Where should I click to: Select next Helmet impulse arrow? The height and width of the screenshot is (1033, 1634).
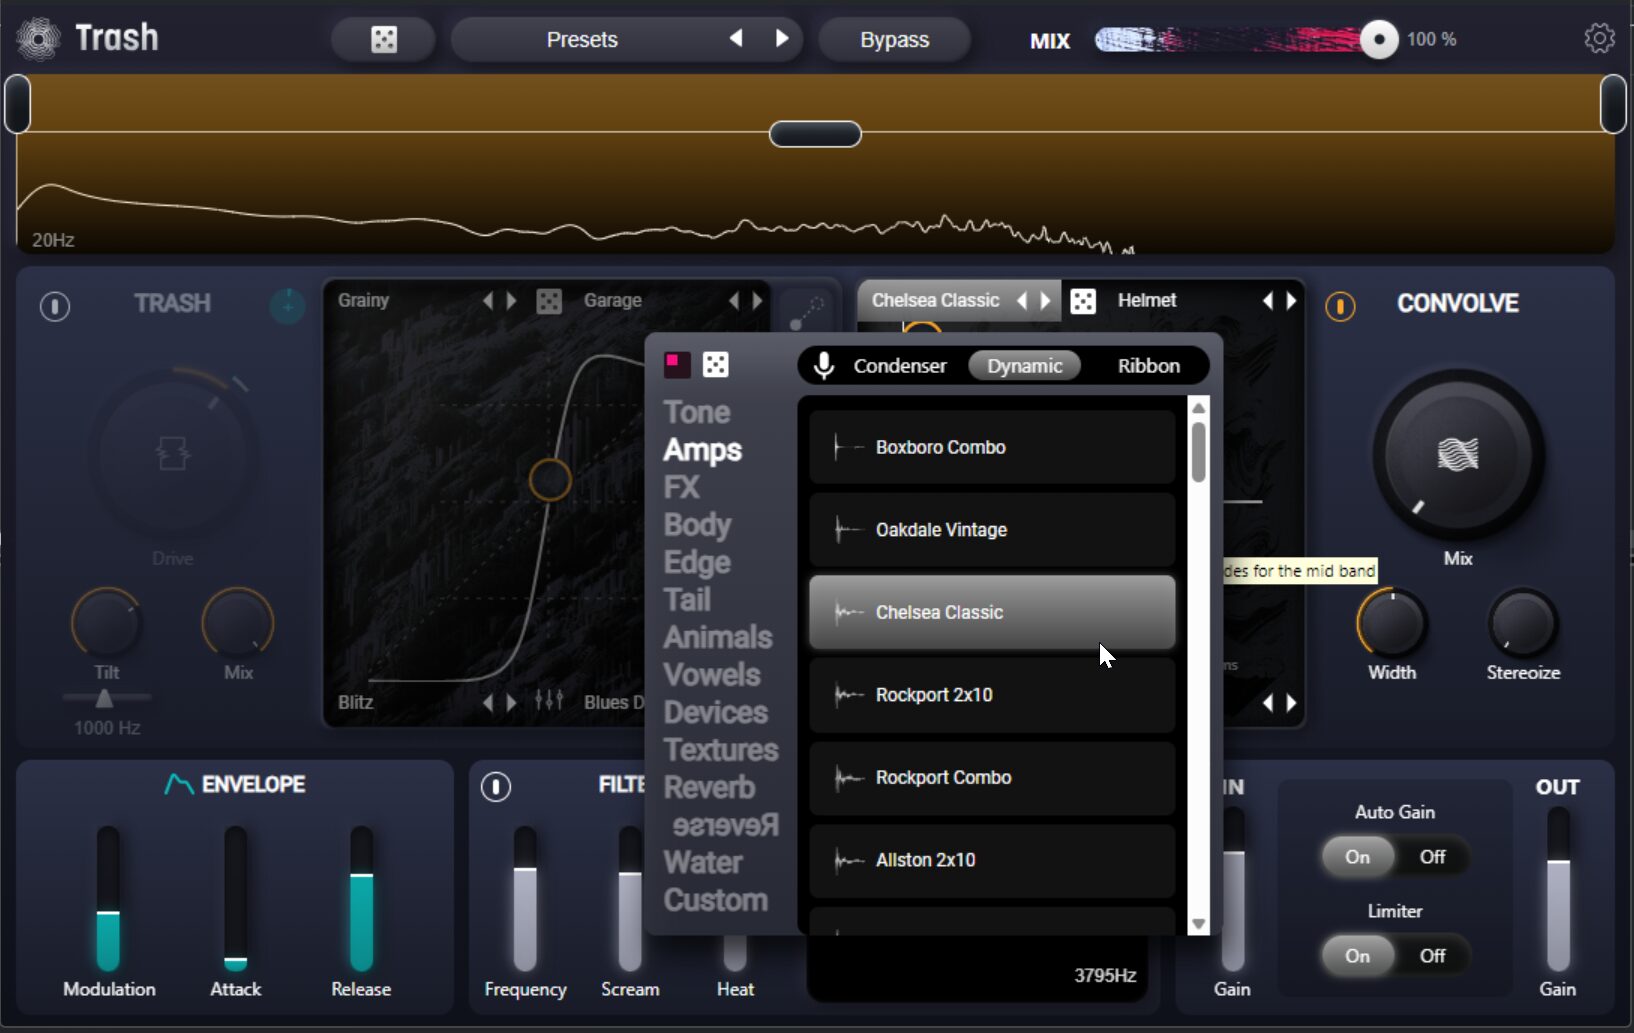click(x=1292, y=300)
